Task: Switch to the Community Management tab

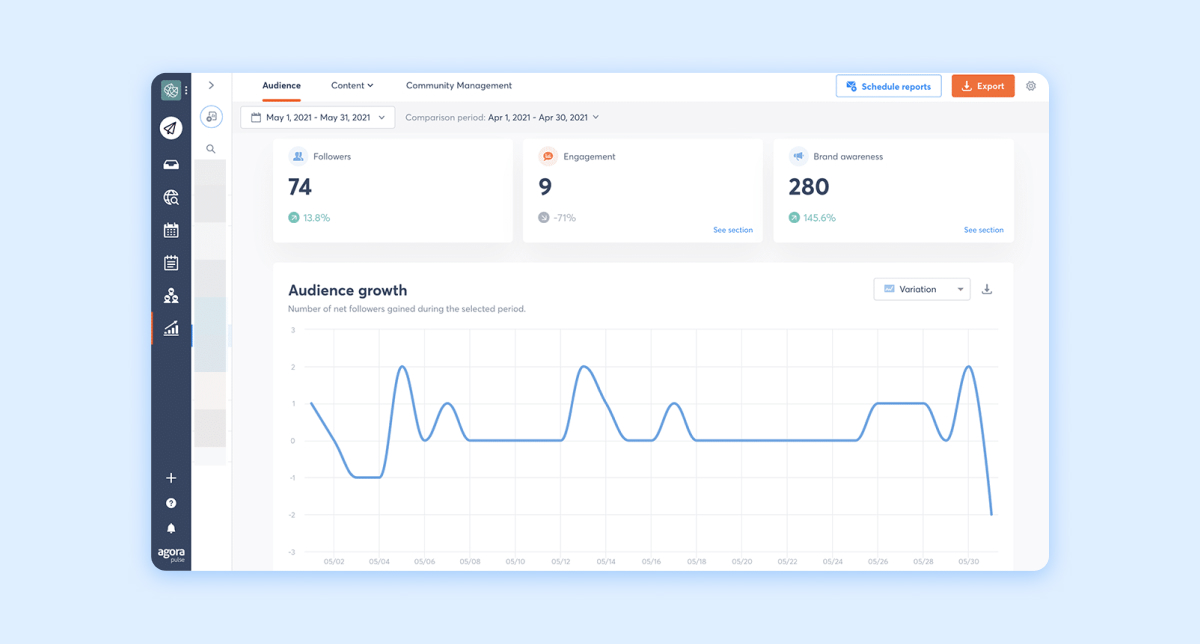Action: (459, 86)
